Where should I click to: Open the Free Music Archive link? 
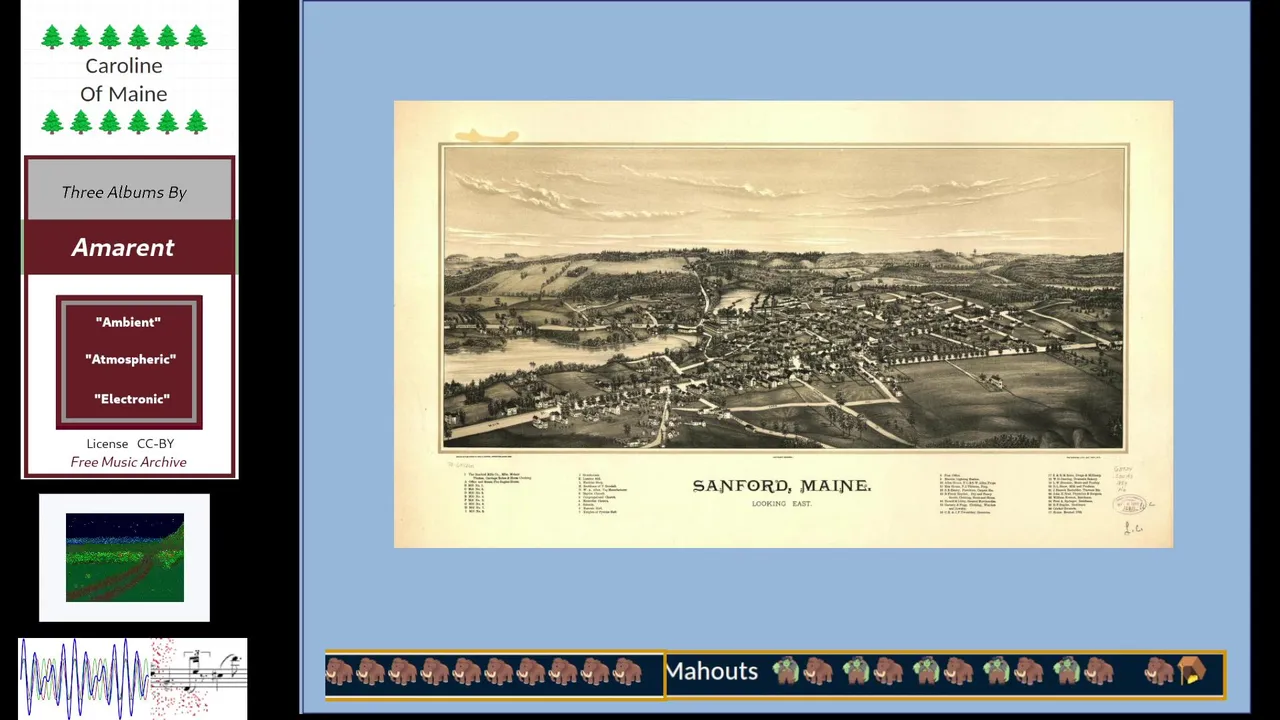click(128, 462)
